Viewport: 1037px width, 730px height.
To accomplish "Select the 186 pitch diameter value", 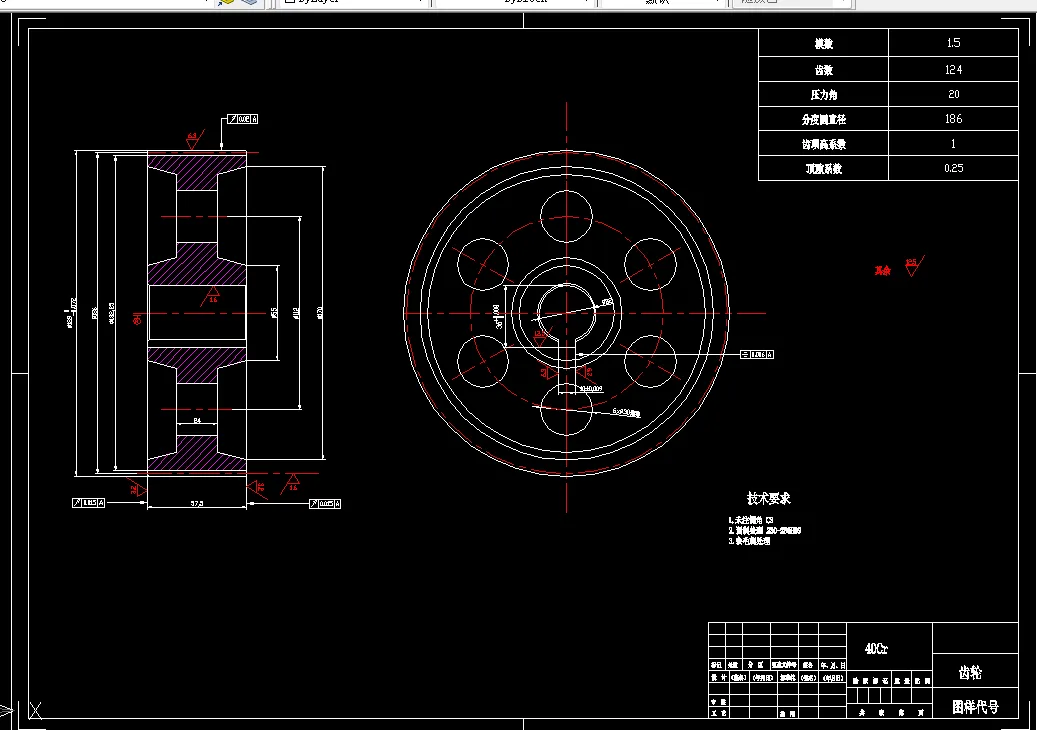I will pos(953,119).
